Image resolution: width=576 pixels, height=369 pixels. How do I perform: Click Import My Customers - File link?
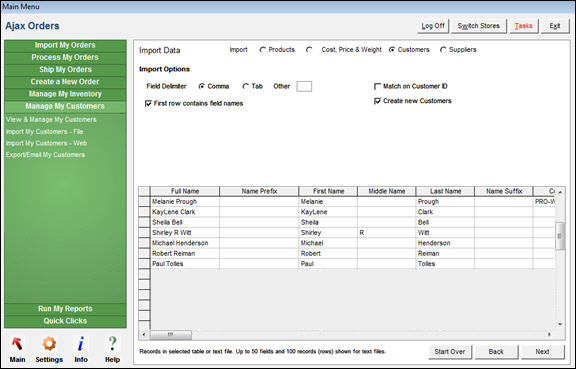[x=44, y=132]
